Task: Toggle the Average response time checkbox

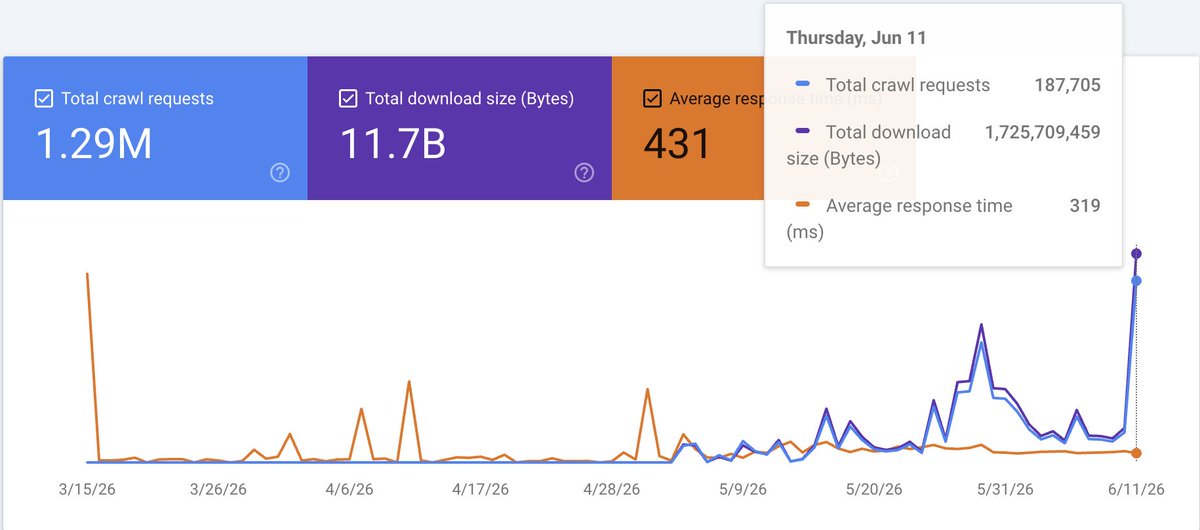Action: [652, 98]
